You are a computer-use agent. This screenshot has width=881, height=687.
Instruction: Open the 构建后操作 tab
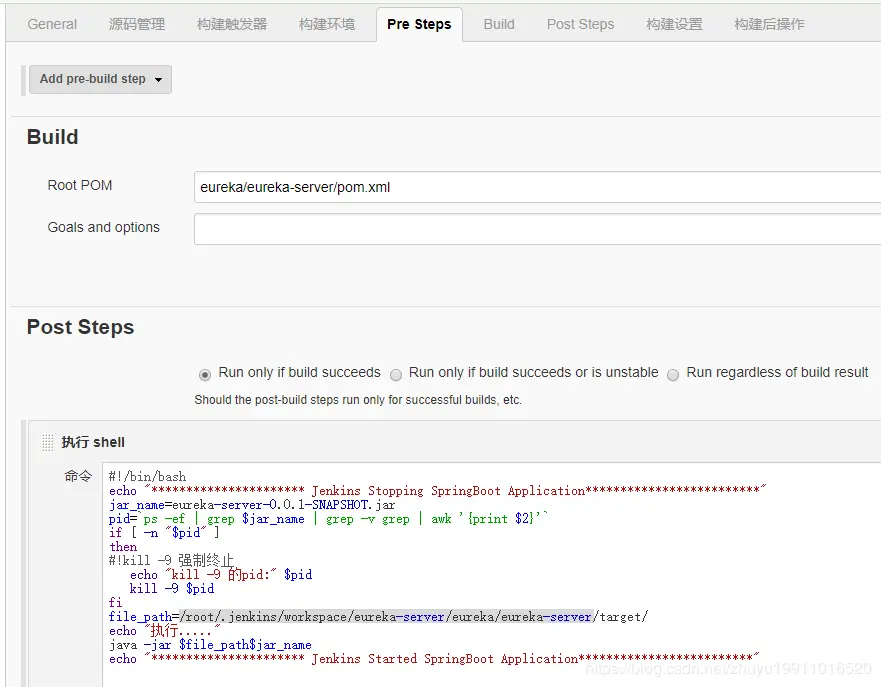coord(769,24)
